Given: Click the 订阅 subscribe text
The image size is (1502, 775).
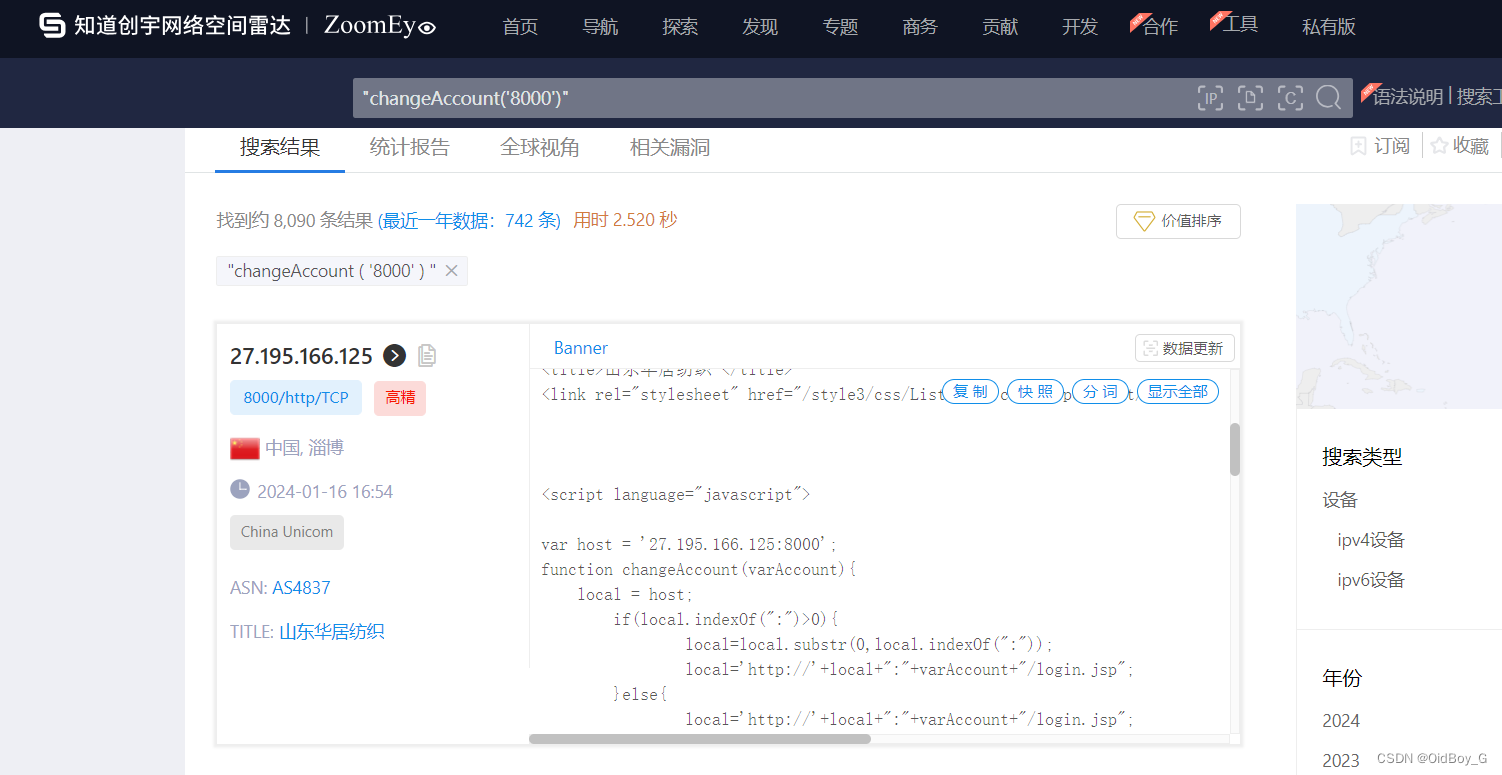Looking at the screenshot, I should [x=1392, y=146].
